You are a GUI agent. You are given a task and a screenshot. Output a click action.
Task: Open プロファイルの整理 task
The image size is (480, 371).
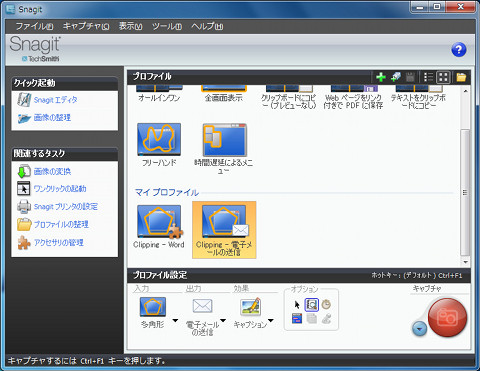pos(61,224)
